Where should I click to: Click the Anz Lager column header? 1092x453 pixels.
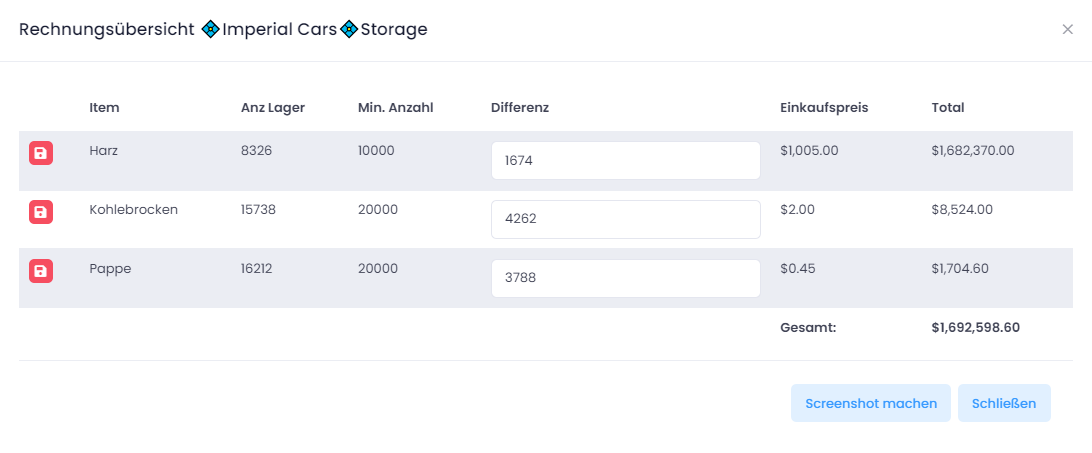coord(273,108)
